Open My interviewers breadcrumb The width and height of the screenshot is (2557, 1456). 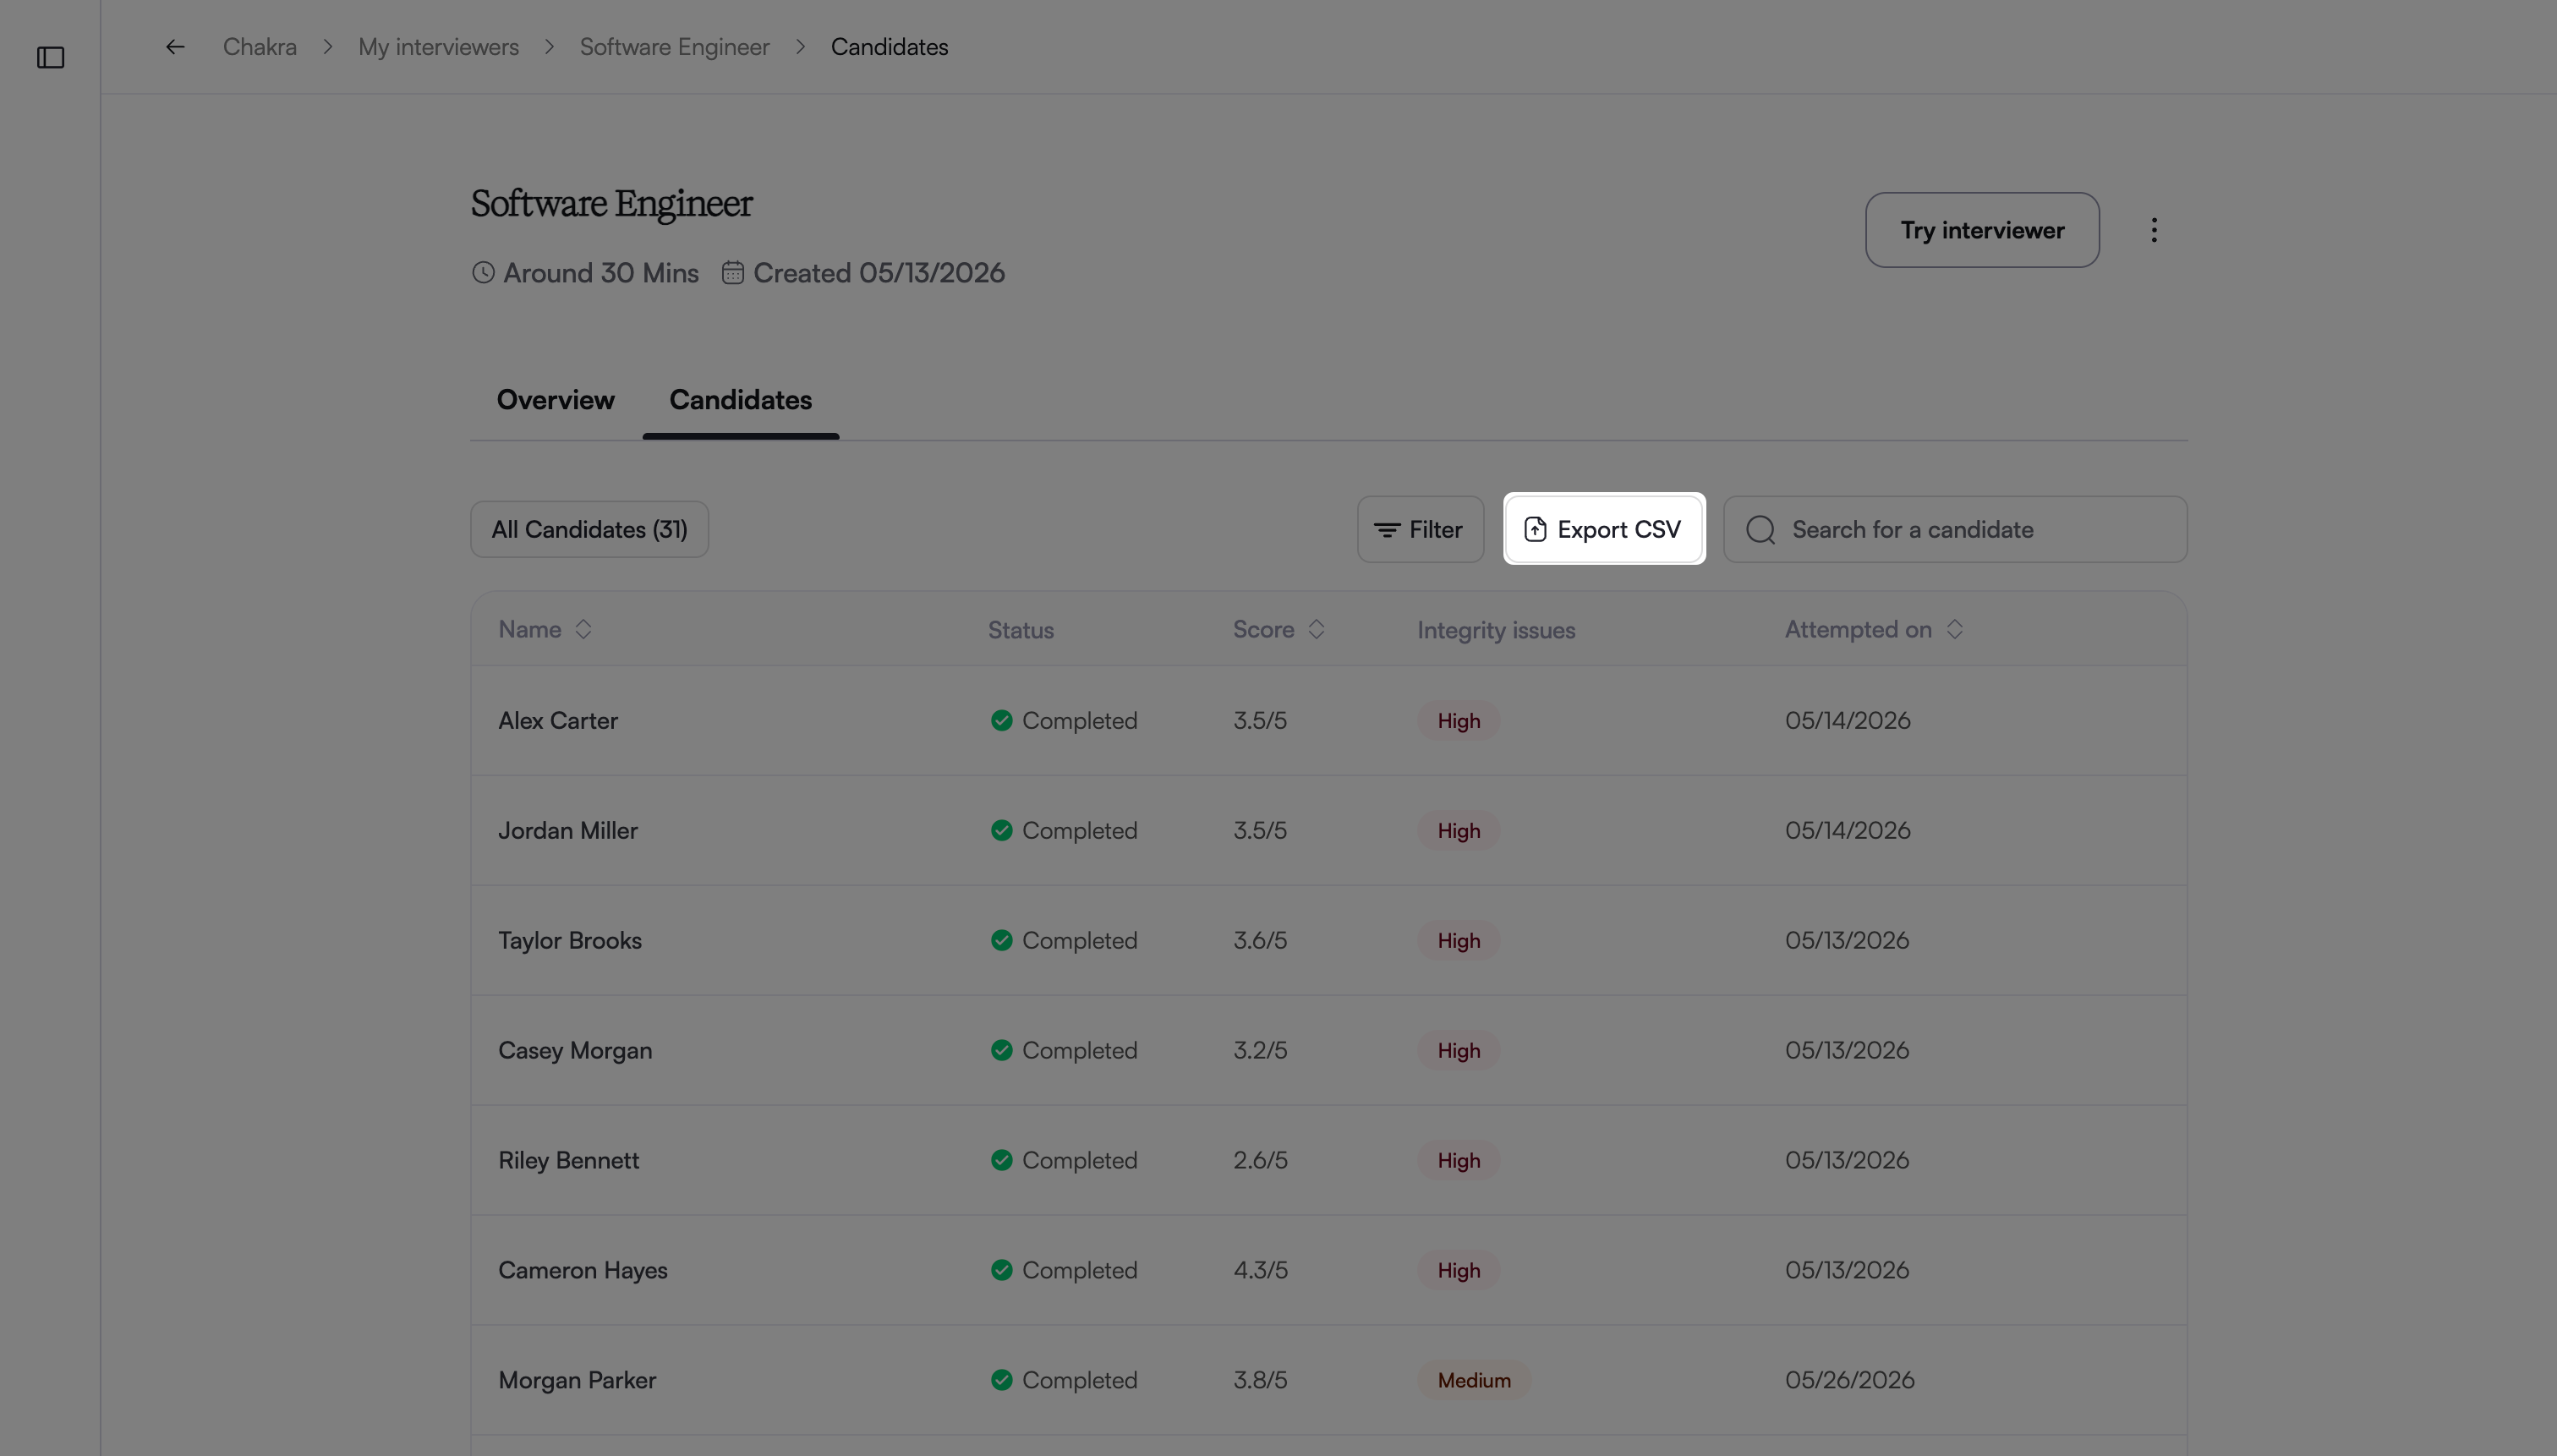(438, 47)
